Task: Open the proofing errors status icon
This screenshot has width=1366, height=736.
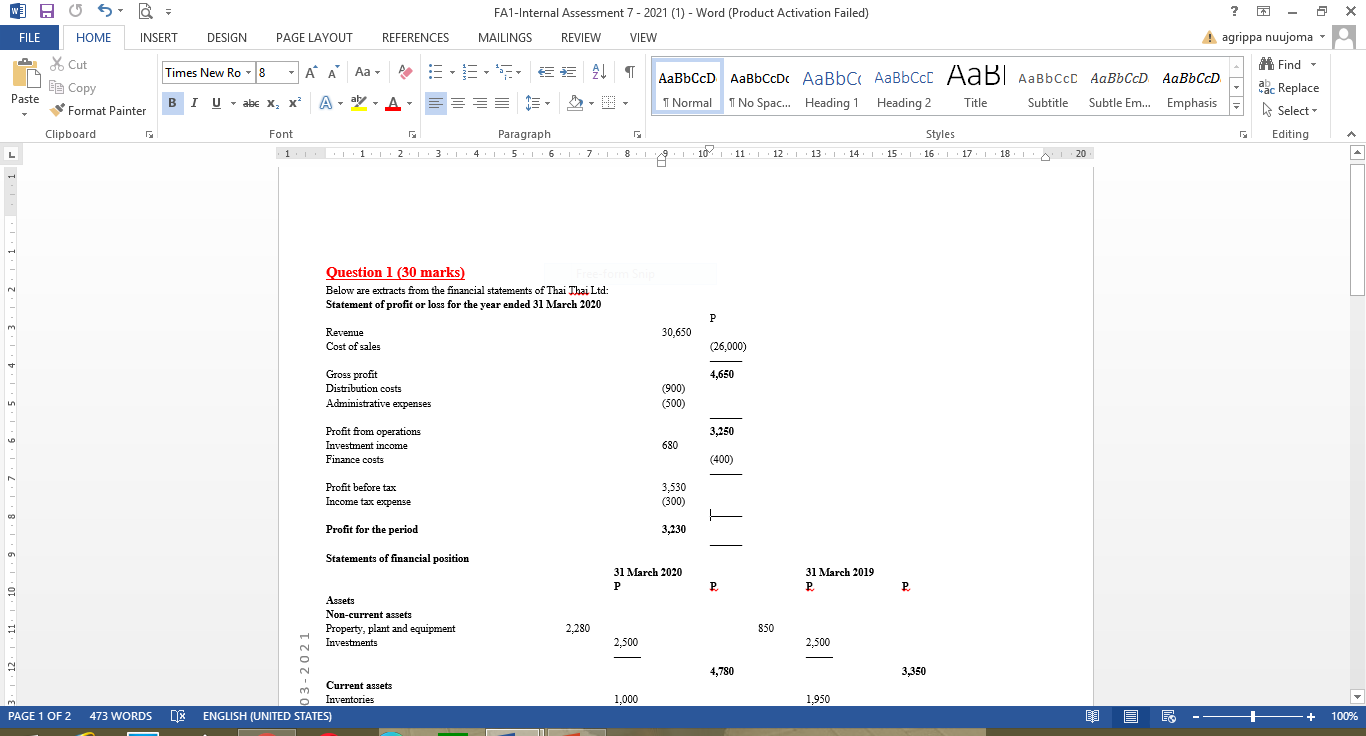Action: point(179,716)
